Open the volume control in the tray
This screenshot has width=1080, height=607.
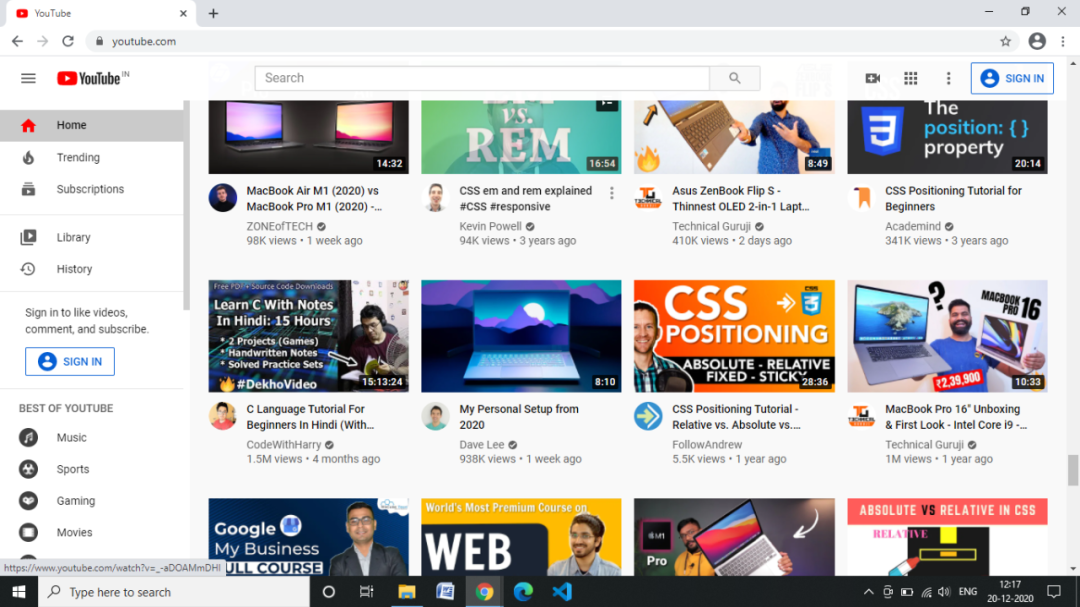click(x=944, y=592)
